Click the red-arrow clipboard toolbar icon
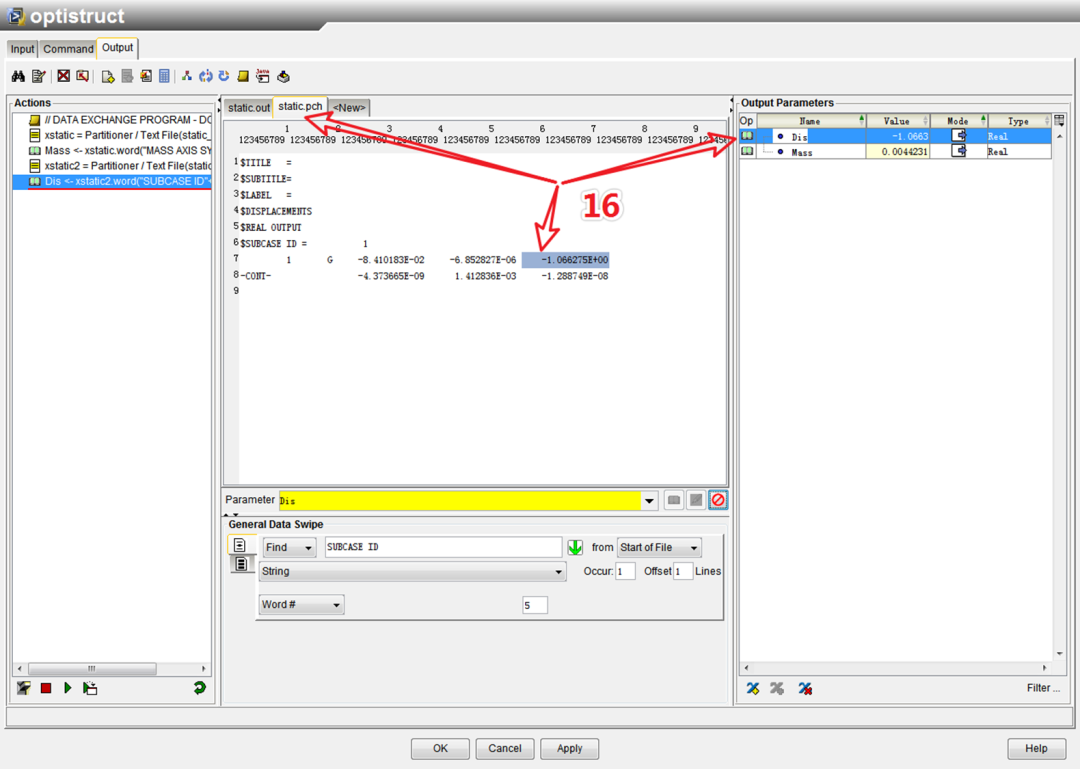The width and height of the screenshot is (1080, 769). pos(83,76)
